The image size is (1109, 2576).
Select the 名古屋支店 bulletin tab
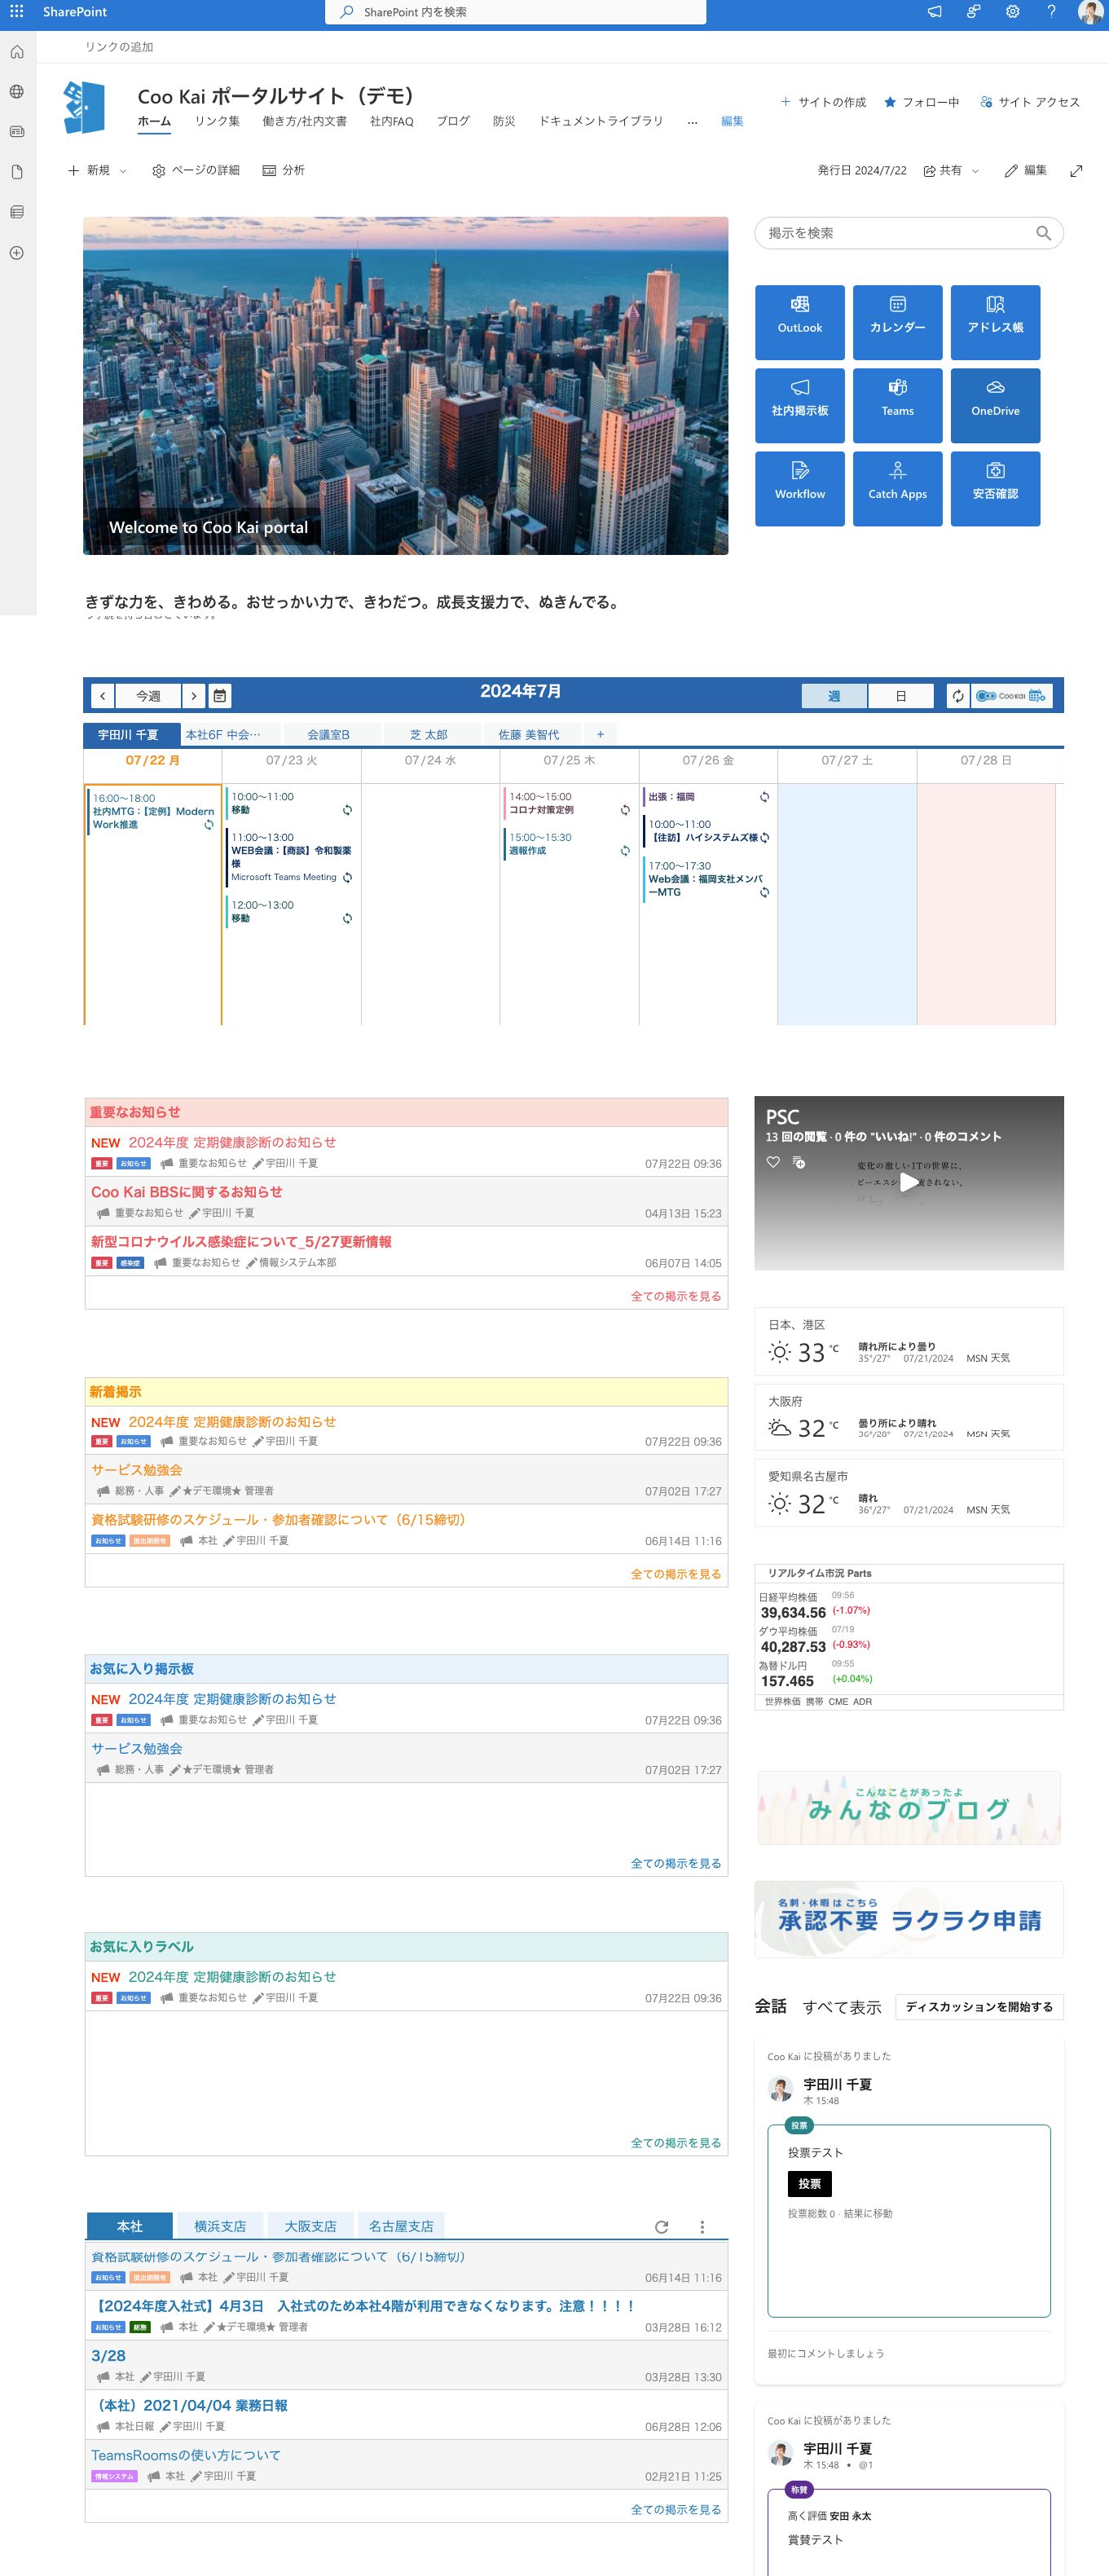point(401,2226)
